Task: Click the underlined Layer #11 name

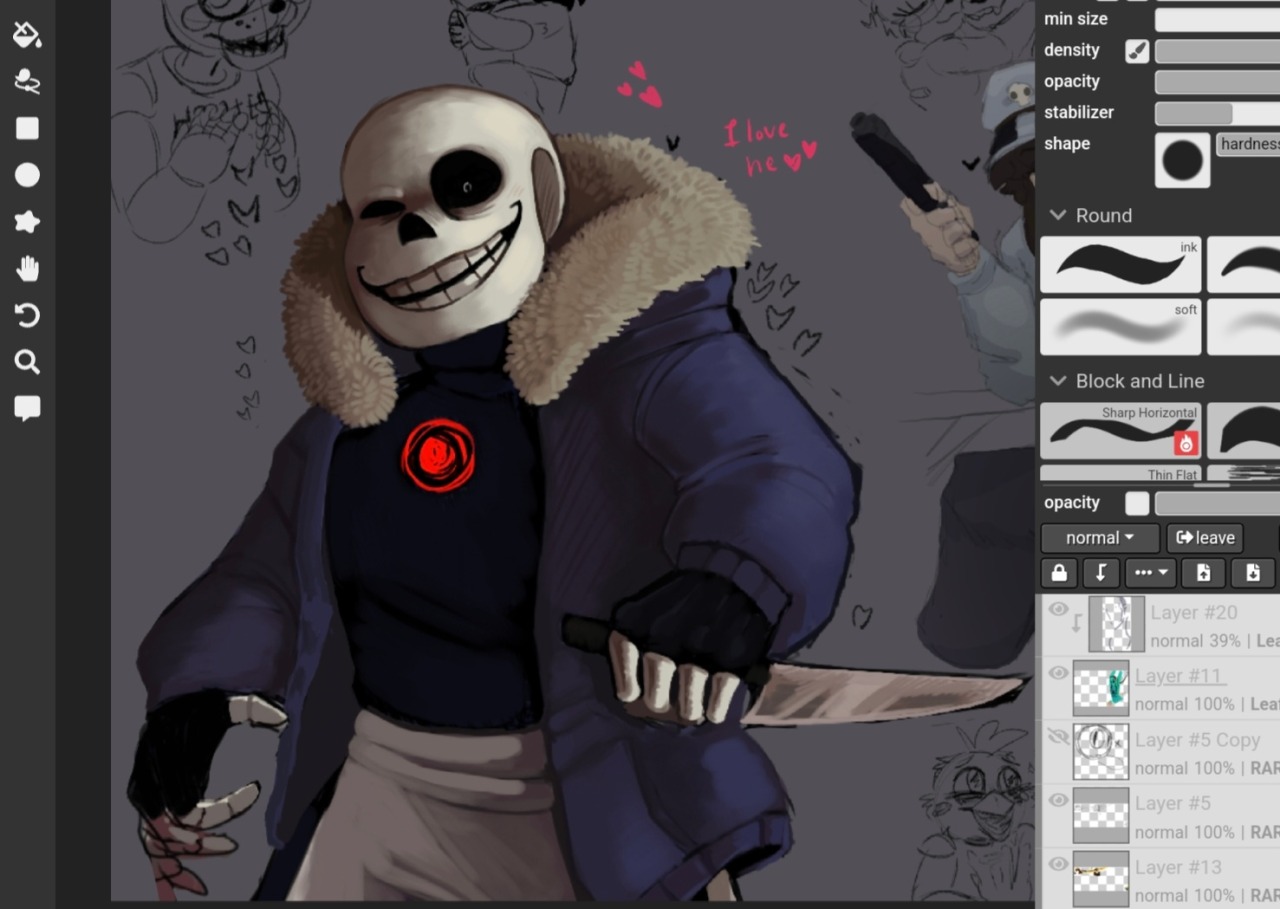Action: (1180, 677)
